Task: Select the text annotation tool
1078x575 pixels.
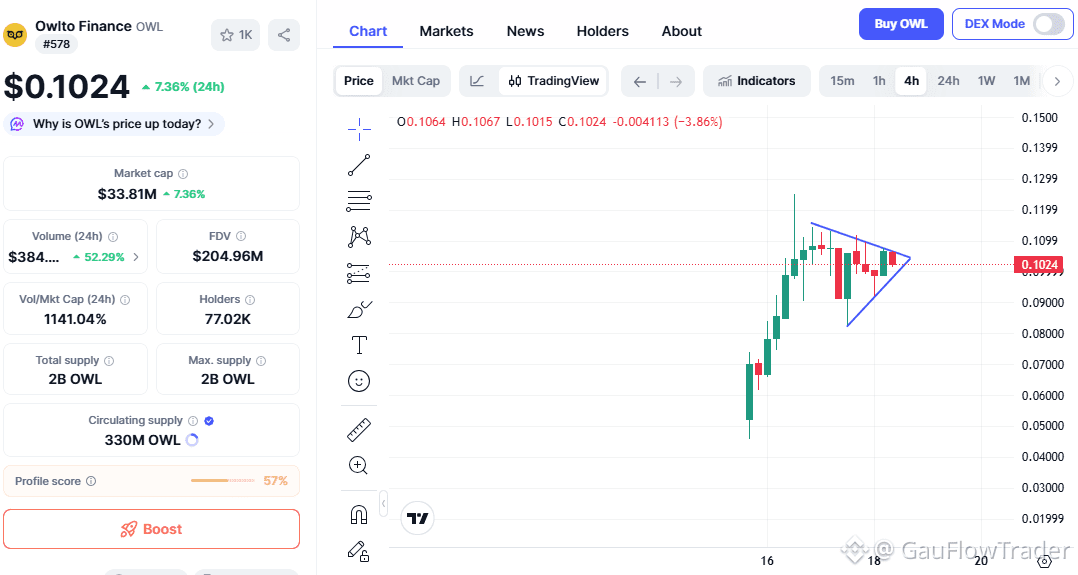Action: [359, 345]
